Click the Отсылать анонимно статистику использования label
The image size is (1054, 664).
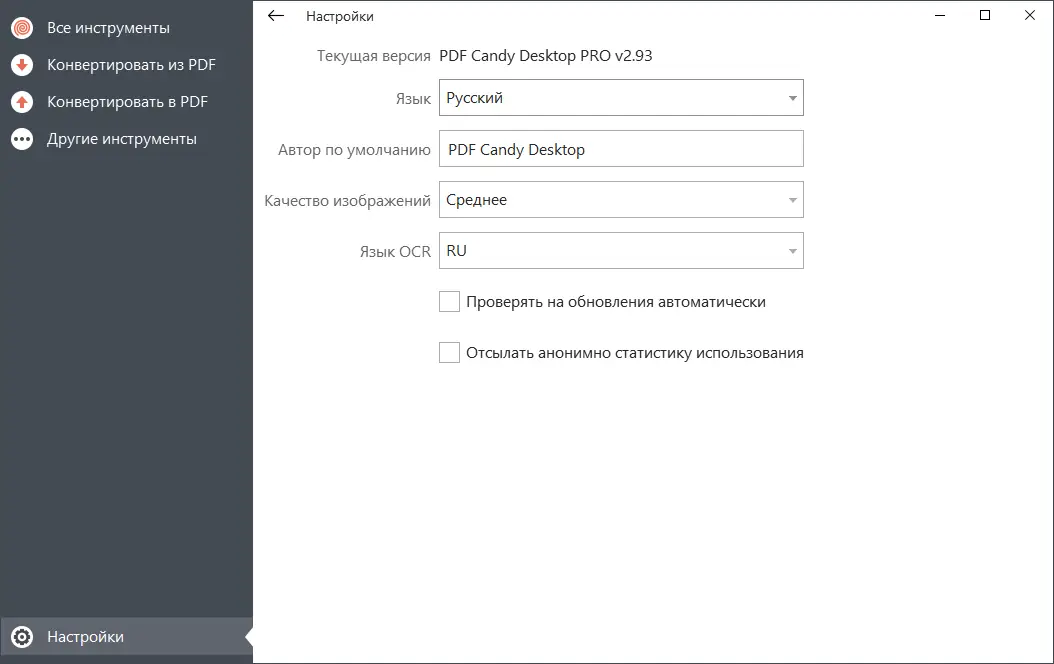(635, 353)
